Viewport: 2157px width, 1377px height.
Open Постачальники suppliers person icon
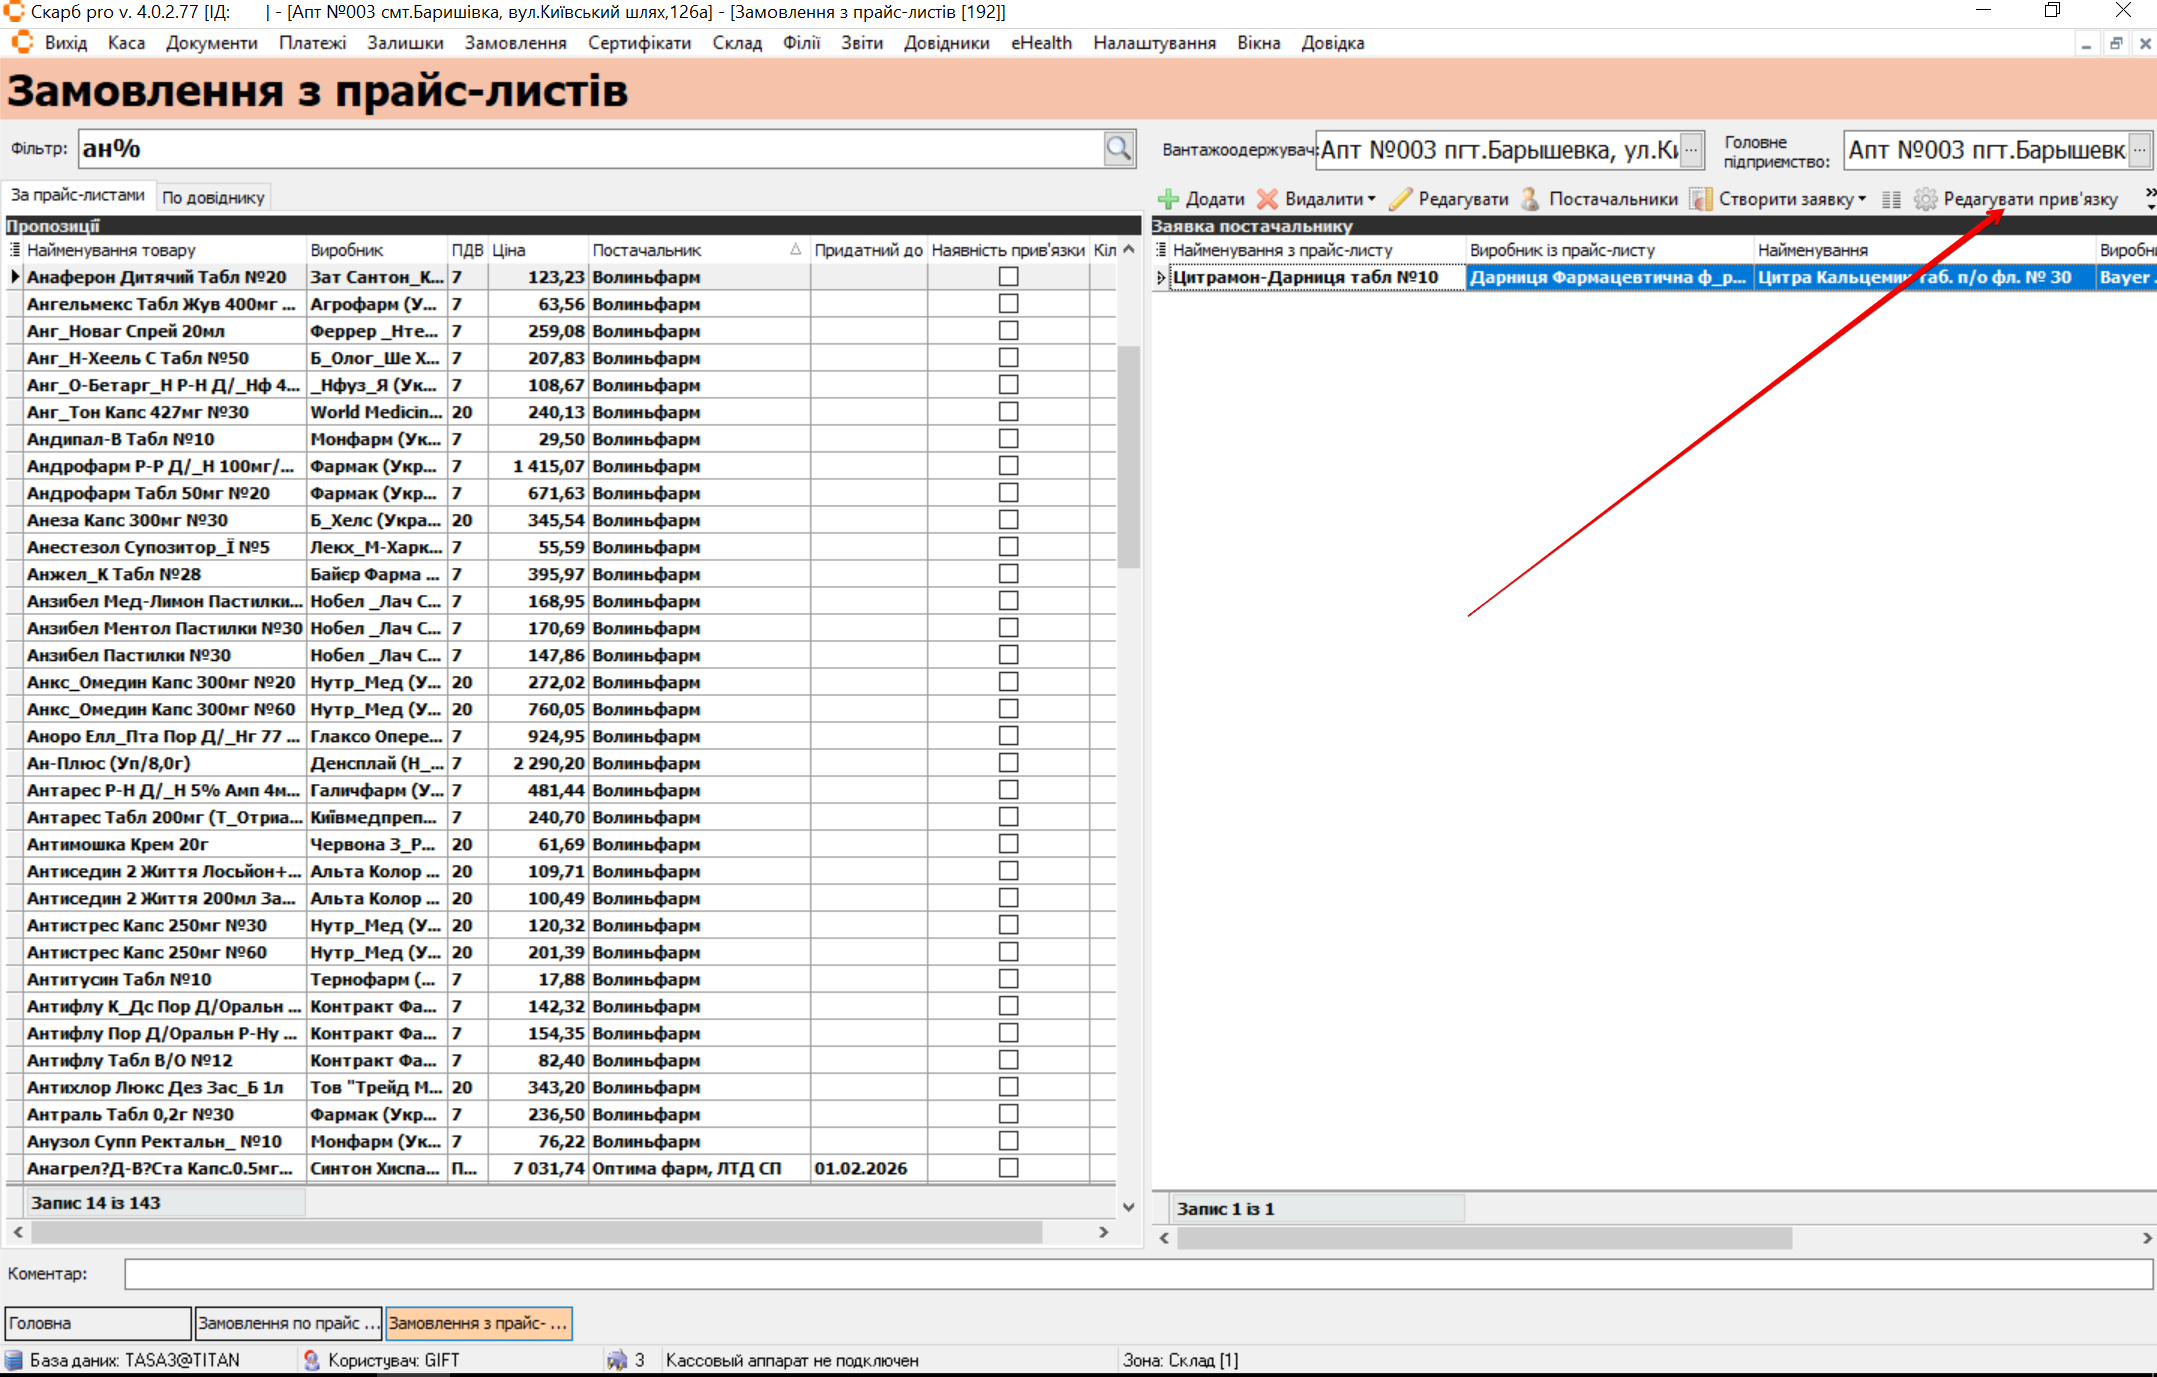coord(1530,199)
